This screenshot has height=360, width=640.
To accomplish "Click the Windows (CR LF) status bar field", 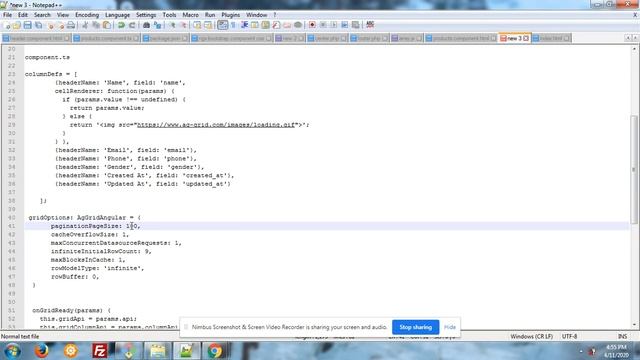I will [x=531, y=336].
